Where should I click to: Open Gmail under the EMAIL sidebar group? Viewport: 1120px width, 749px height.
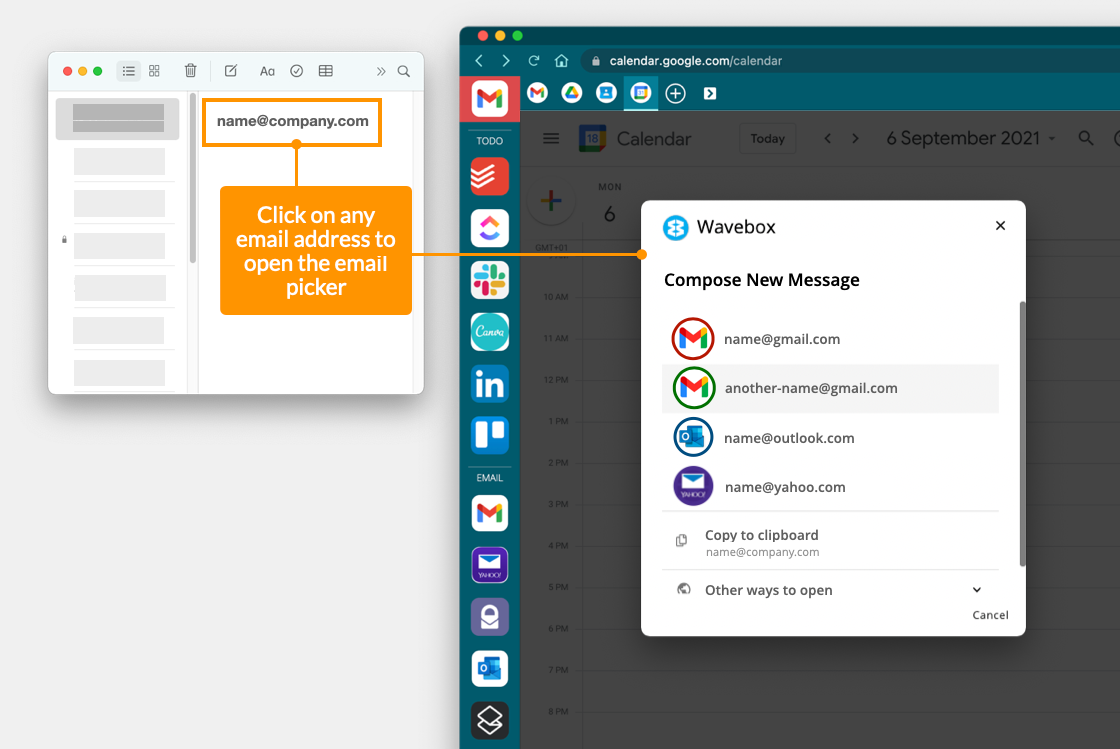click(489, 513)
